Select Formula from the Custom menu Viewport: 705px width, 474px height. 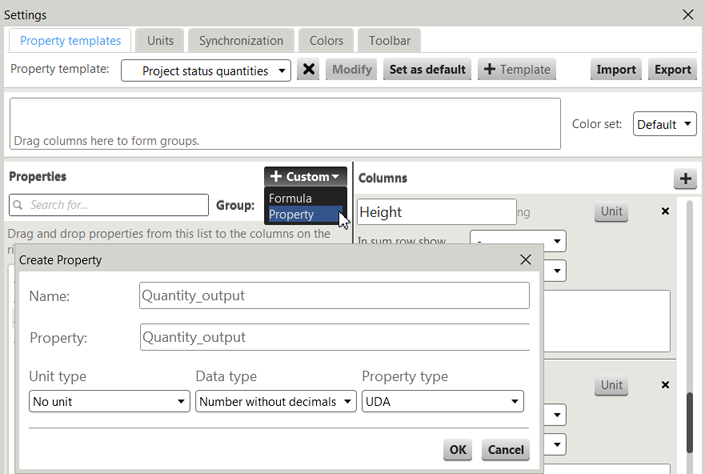(291, 198)
